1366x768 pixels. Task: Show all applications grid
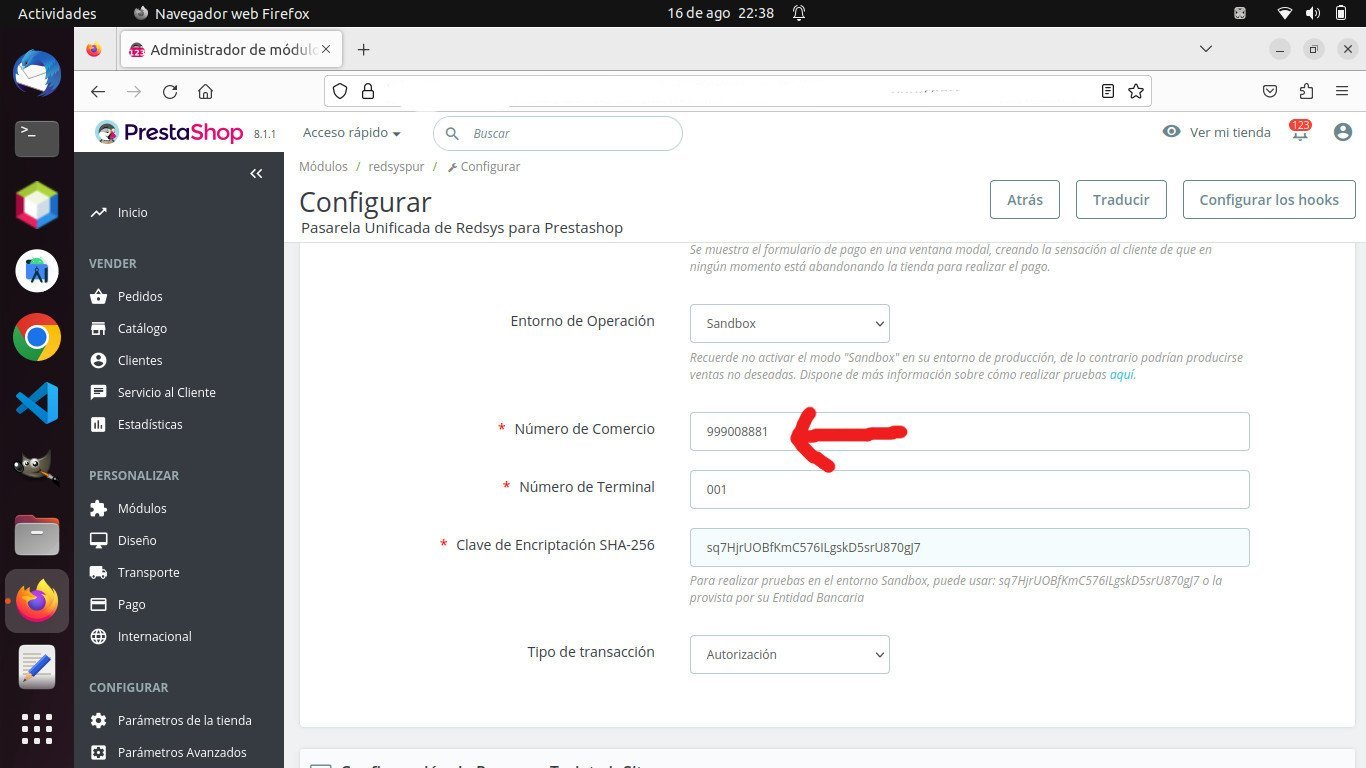click(37, 729)
